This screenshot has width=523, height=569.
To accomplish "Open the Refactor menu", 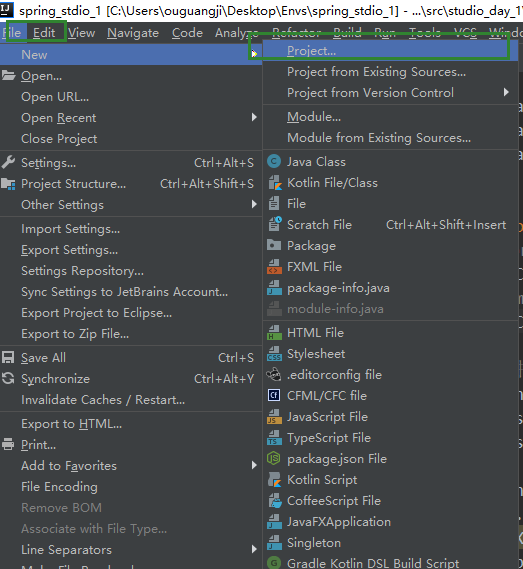I will [x=297, y=33].
